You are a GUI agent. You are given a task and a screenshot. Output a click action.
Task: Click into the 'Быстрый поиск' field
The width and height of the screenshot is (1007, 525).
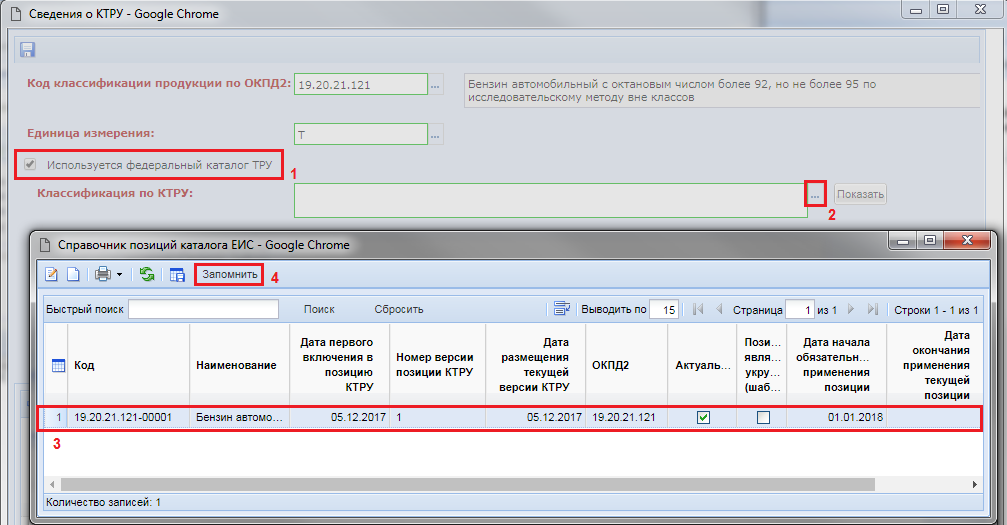tap(203, 309)
